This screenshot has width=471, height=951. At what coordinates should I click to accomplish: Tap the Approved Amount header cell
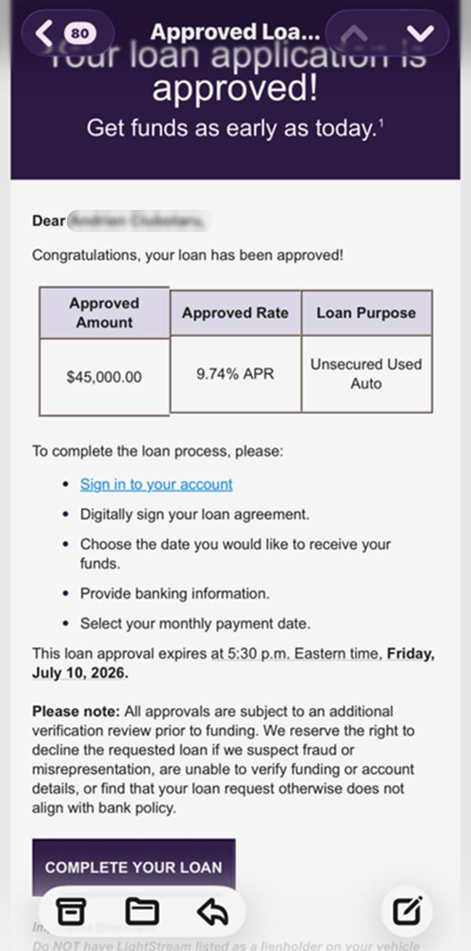tap(104, 312)
